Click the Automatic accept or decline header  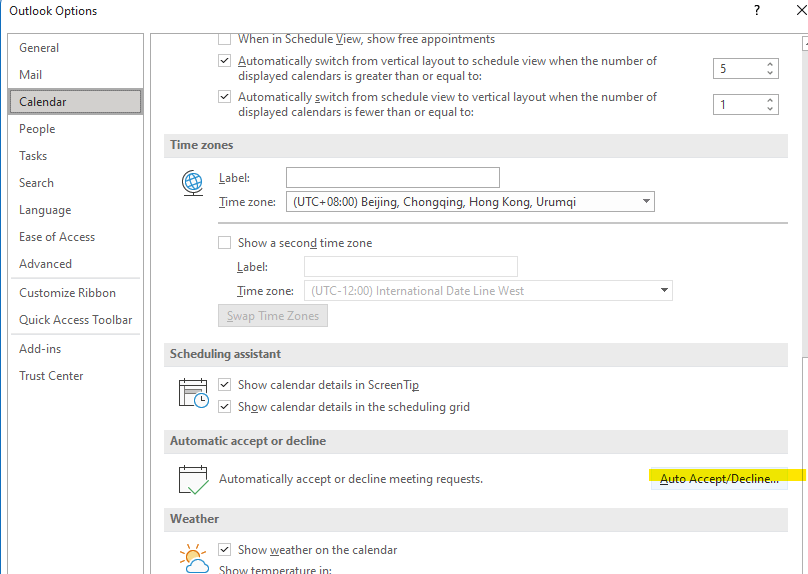pos(476,441)
